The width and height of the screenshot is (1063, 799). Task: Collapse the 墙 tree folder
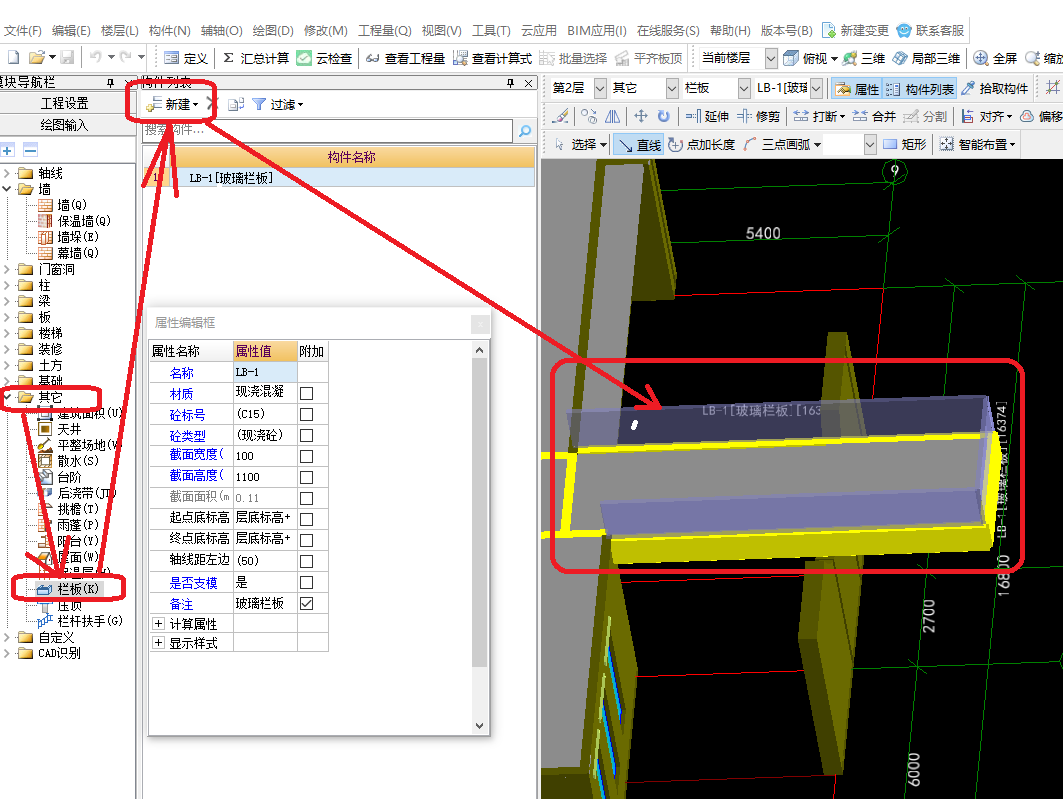[x=7, y=189]
